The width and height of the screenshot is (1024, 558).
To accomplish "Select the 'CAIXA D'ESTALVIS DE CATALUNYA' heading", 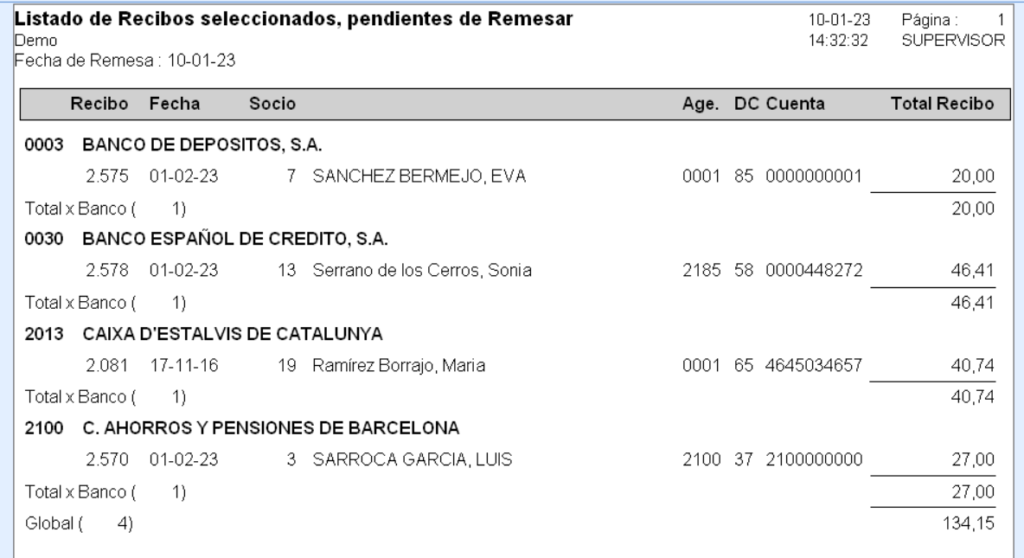I will 232,334.
